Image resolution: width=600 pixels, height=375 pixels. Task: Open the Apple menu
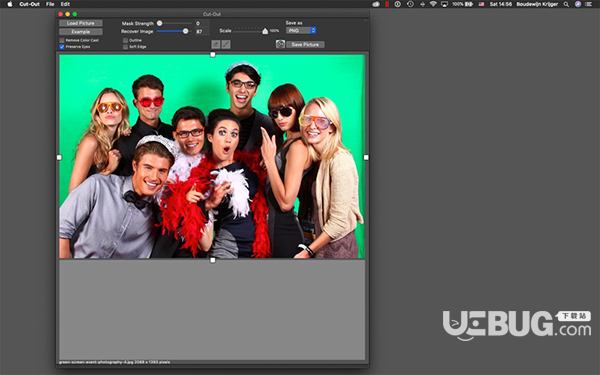tap(10, 4)
